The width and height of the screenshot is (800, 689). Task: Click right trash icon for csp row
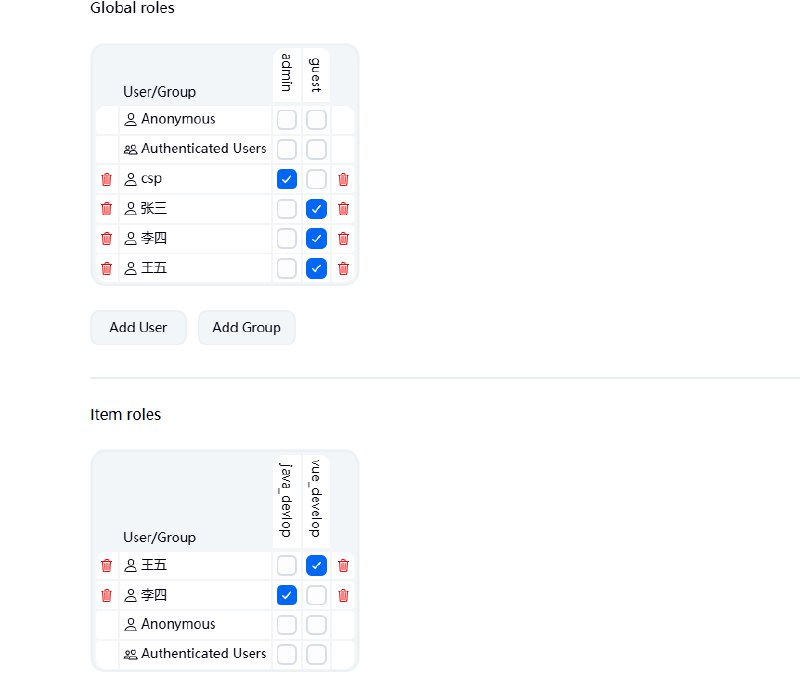tap(344, 180)
